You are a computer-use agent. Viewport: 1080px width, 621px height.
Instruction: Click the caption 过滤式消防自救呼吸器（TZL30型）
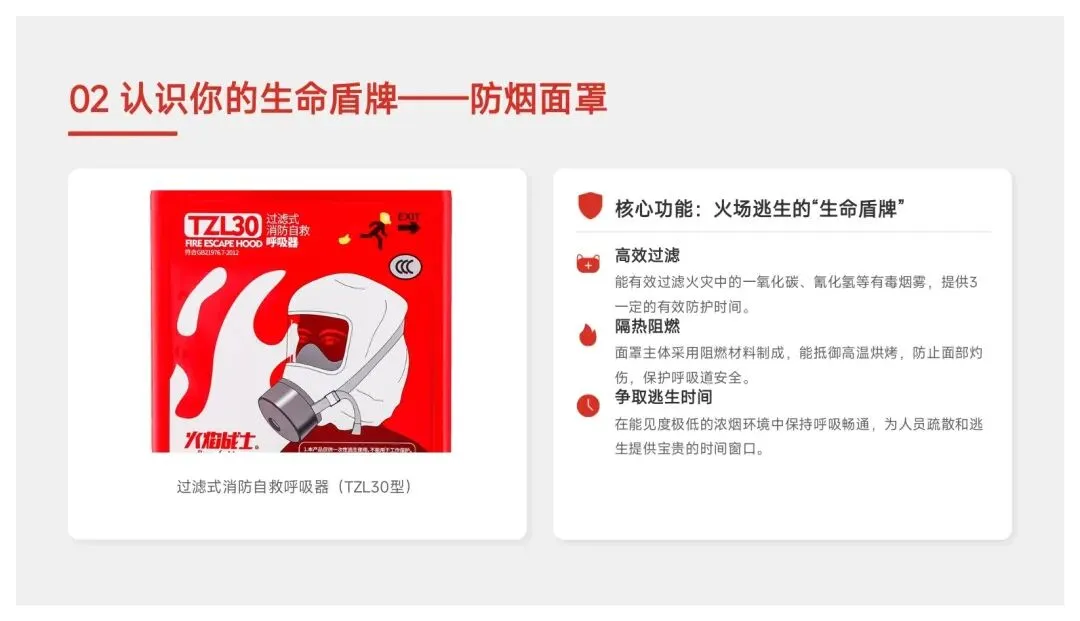pyautogui.click(x=294, y=487)
